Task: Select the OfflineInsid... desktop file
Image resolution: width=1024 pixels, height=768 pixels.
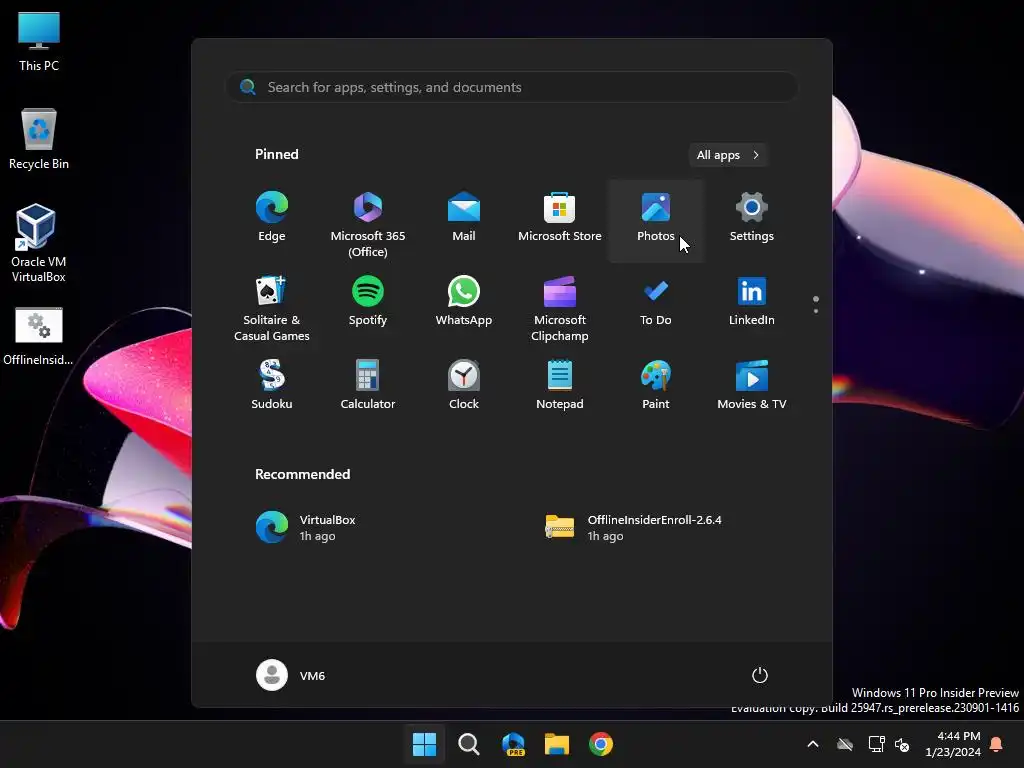Action: click(39, 336)
